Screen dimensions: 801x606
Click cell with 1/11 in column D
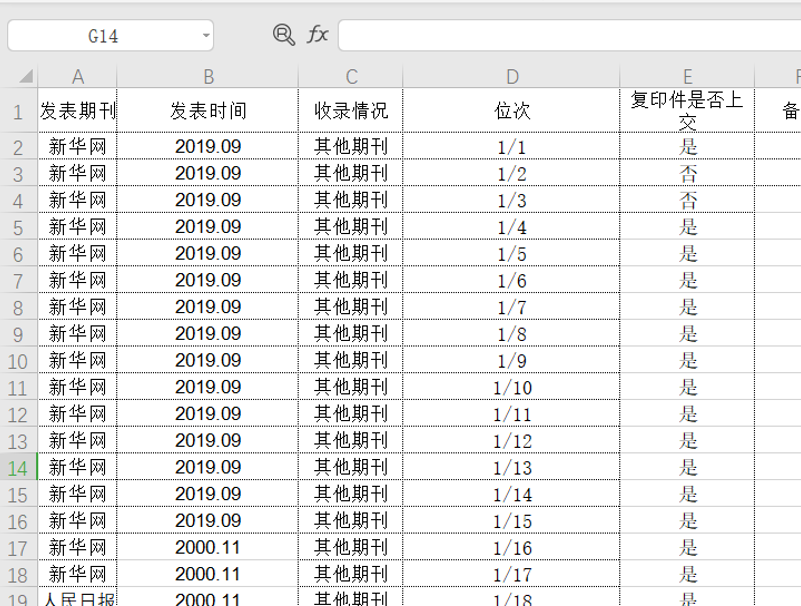[512, 414]
